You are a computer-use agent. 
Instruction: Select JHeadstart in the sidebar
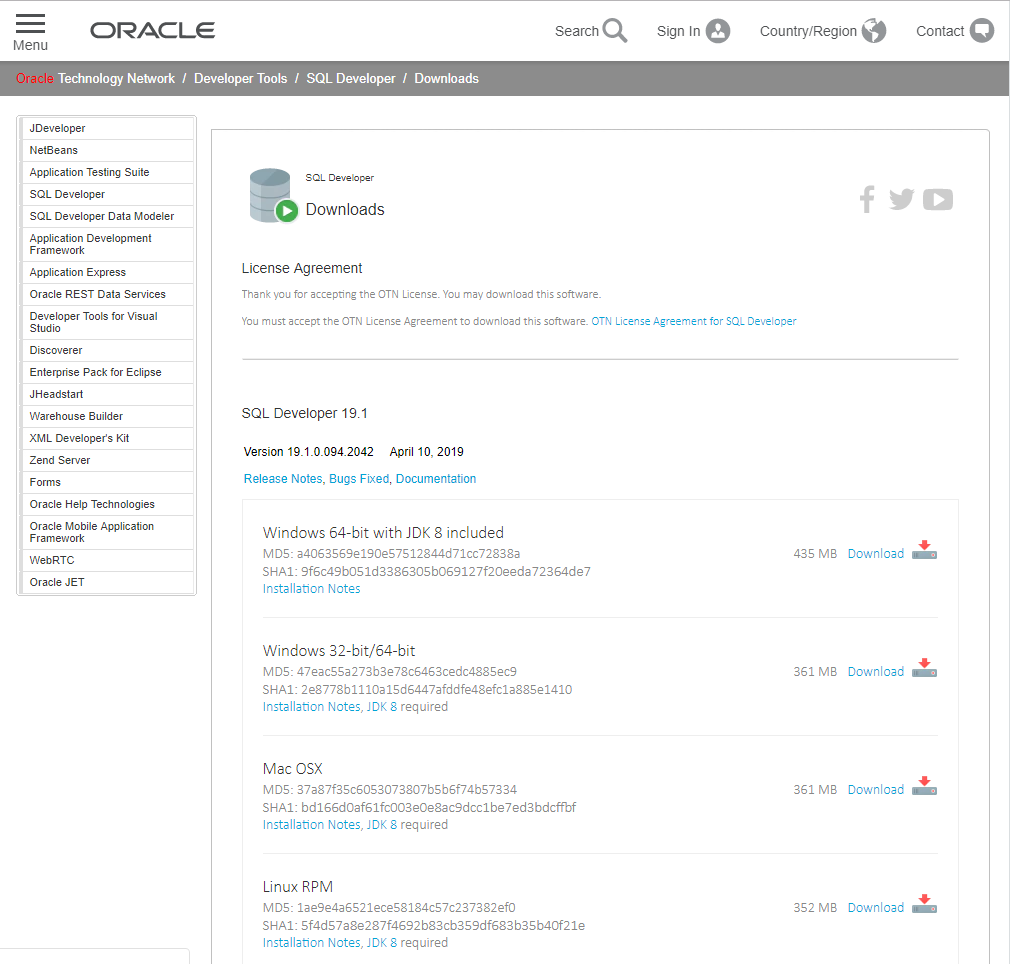(108, 393)
